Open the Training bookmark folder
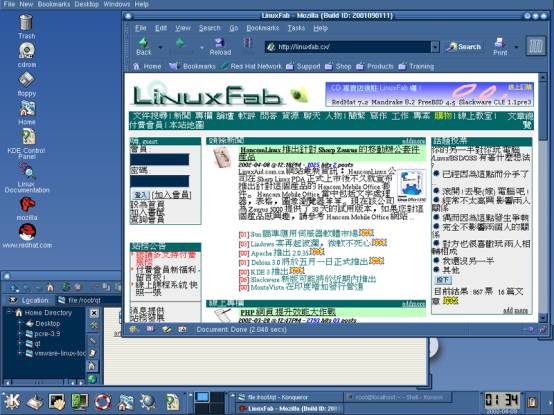This screenshot has width=554, height=415. click(416, 66)
